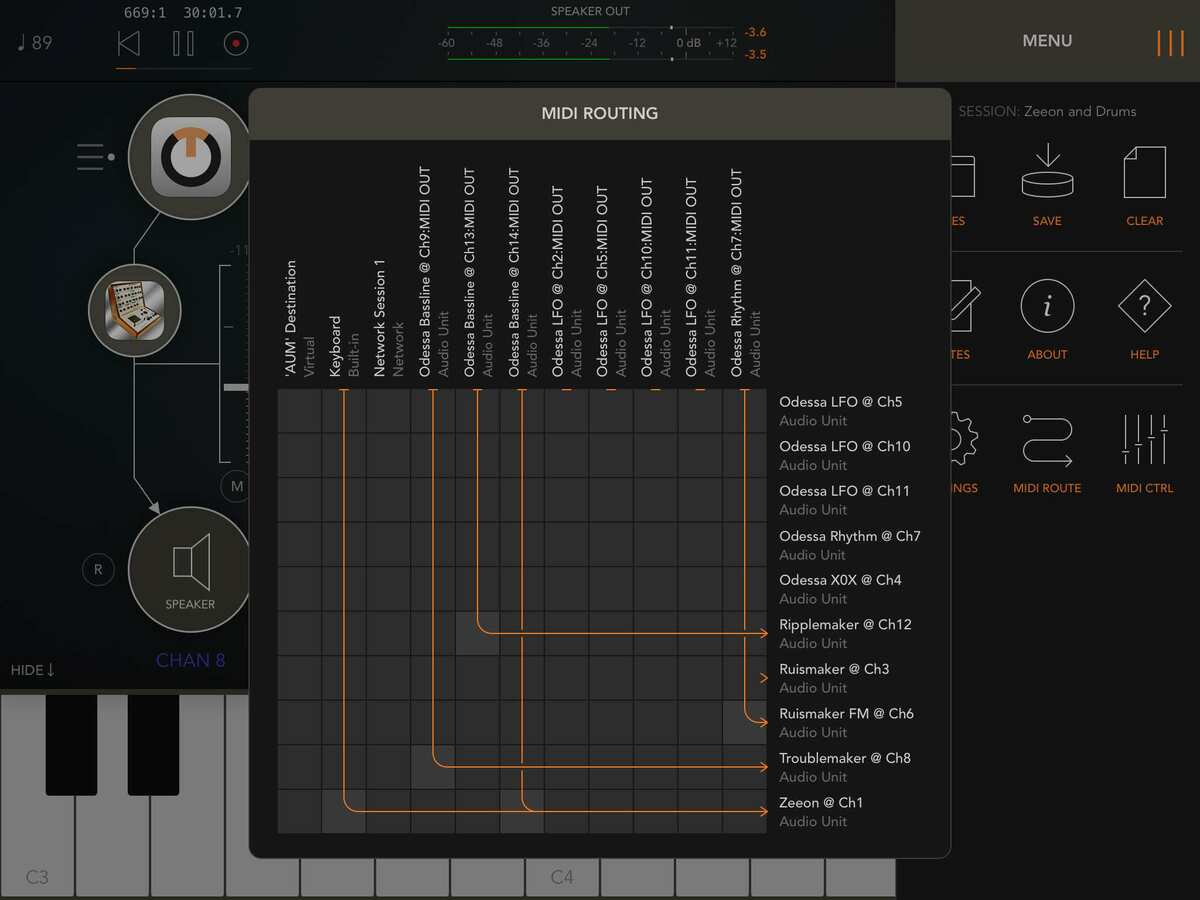This screenshot has width=1200, height=900.
Task: Toggle the M mute button on channel
Action: coord(237,487)
